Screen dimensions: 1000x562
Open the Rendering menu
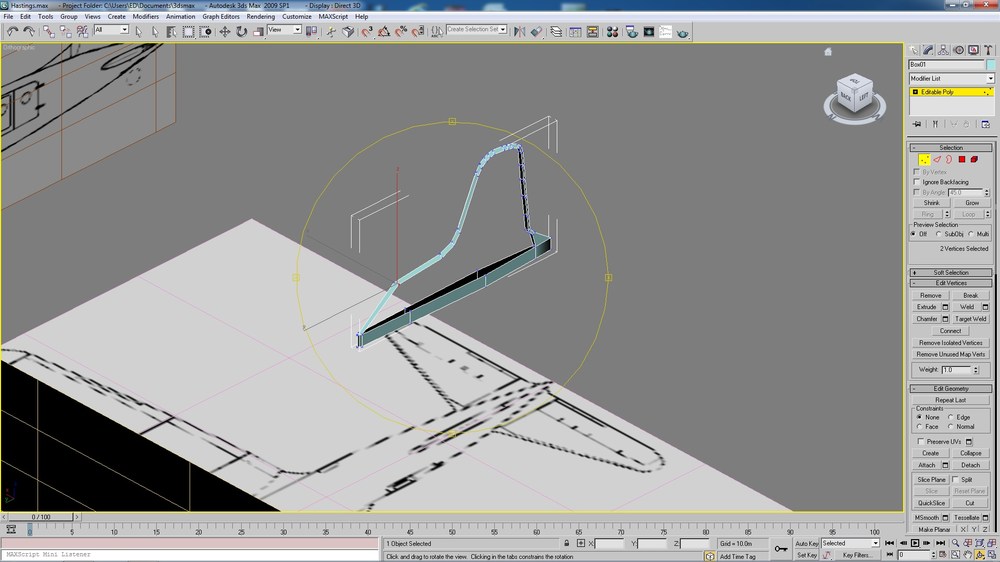260,17
